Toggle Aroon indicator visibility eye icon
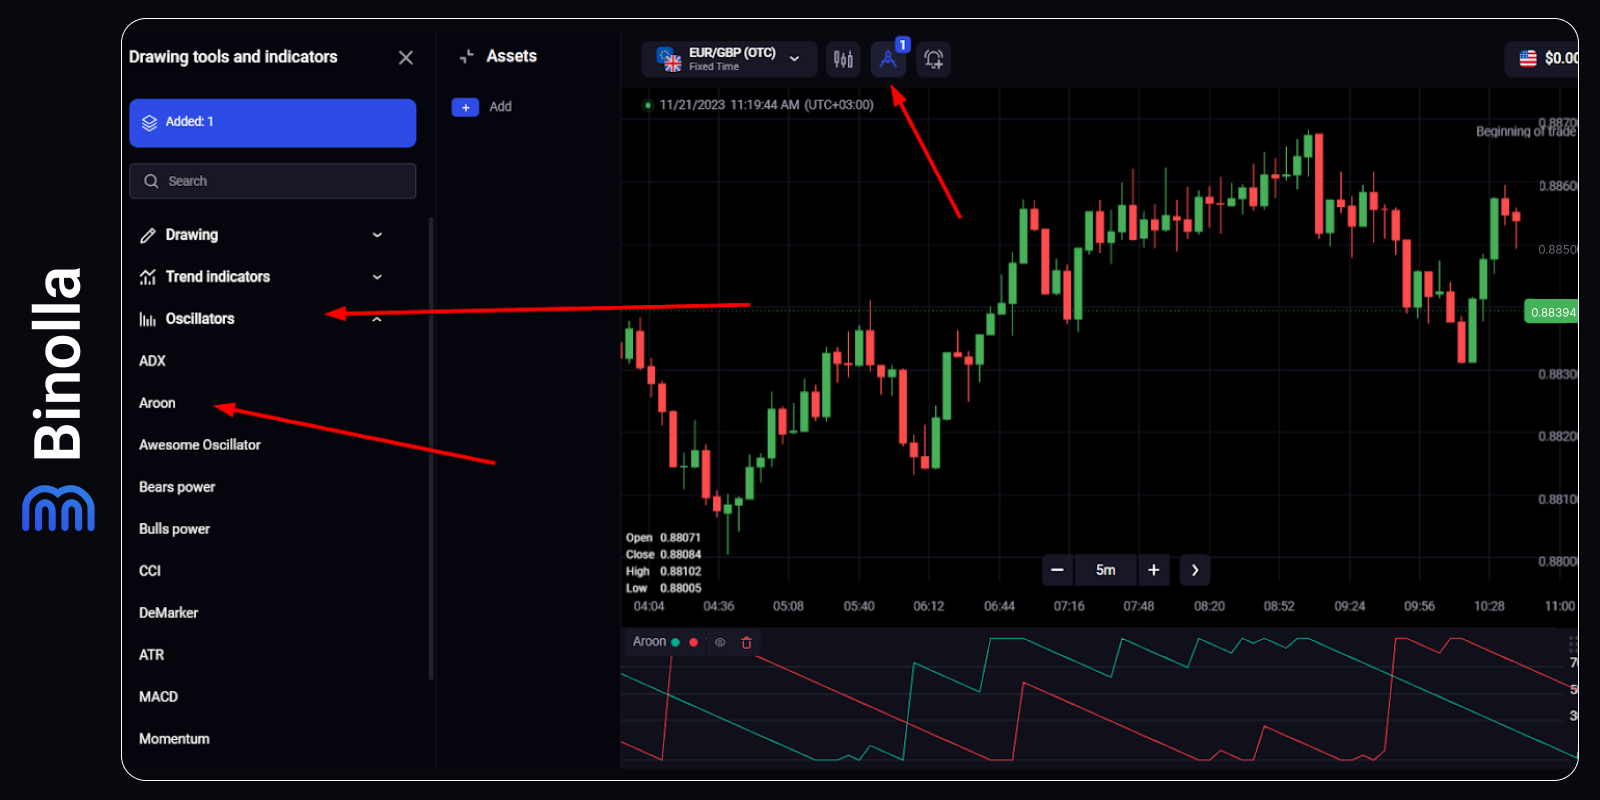 (720, 642)
